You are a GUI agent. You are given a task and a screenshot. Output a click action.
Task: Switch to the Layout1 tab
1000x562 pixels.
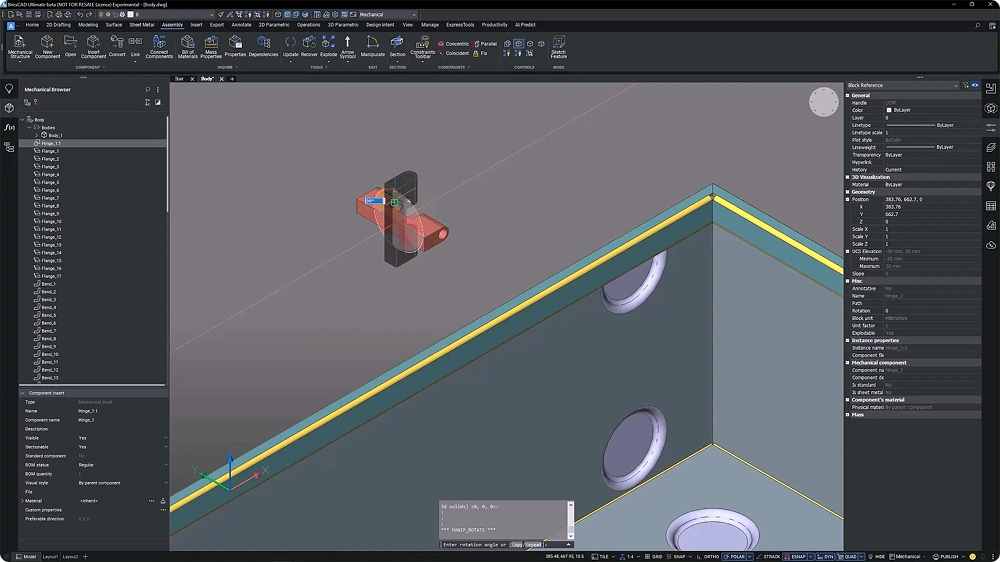point(50,557)
